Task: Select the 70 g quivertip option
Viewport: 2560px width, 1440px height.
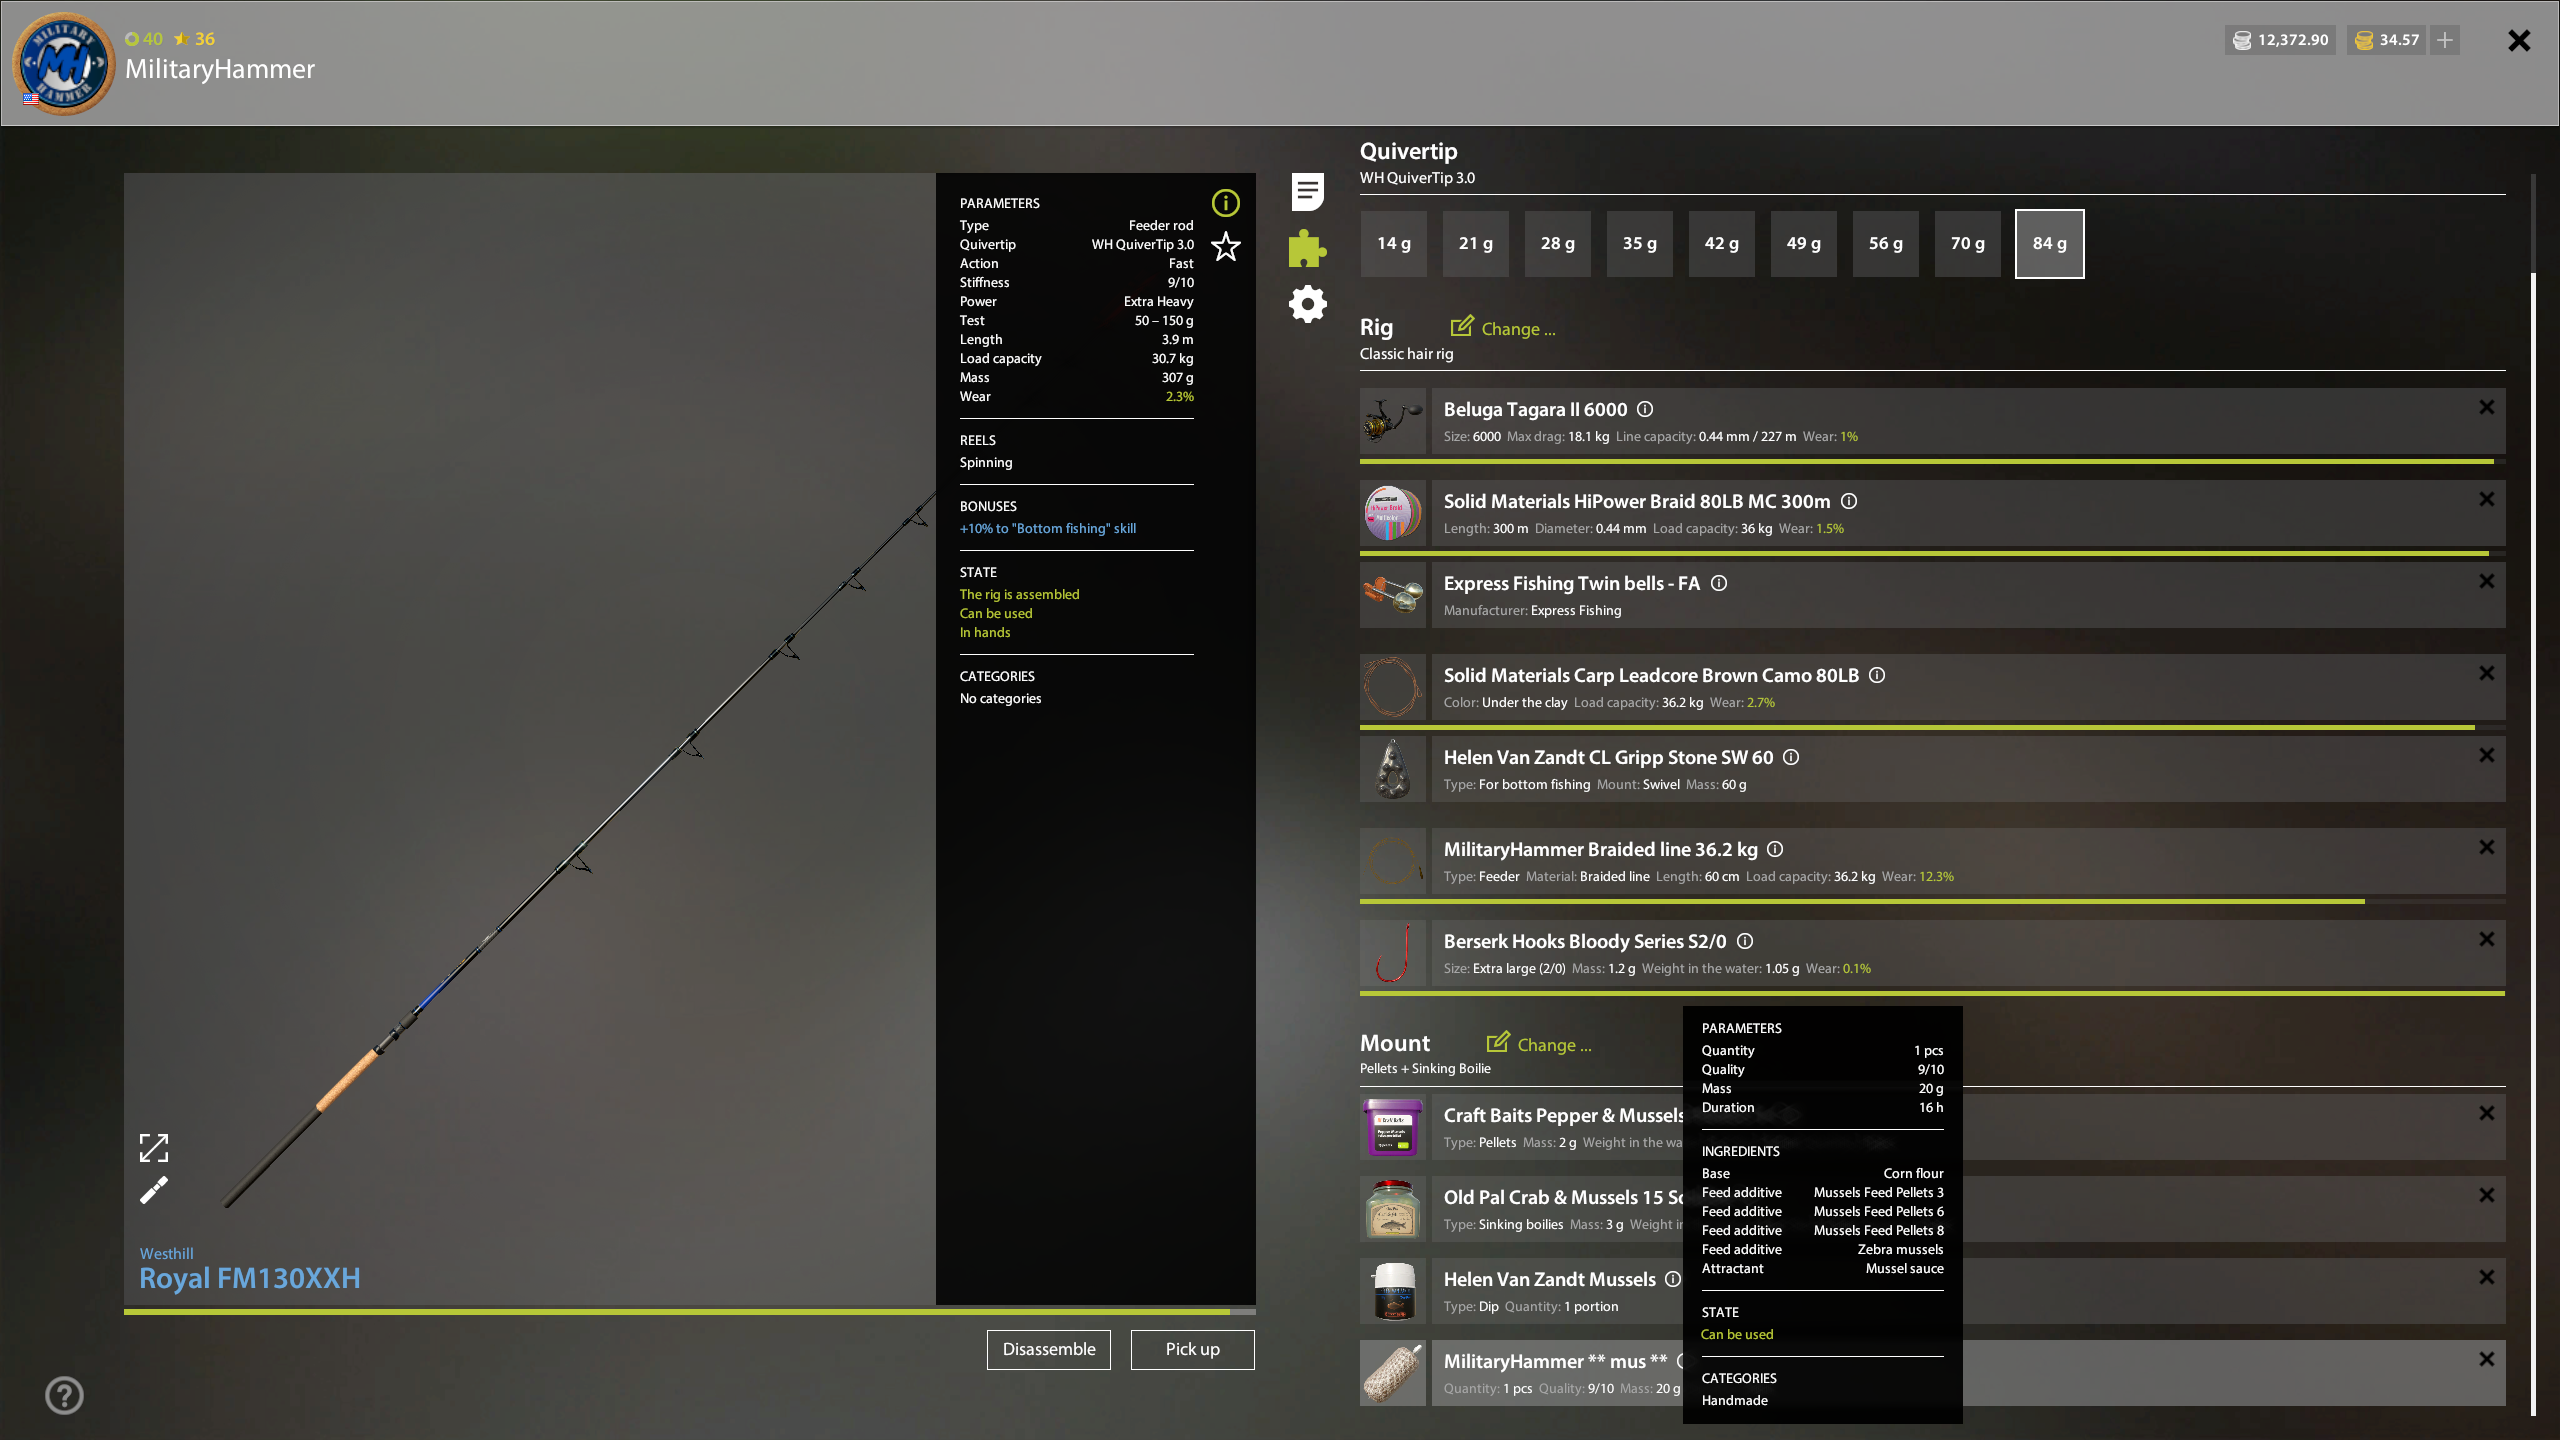Action: click(x=1967, y=244)
